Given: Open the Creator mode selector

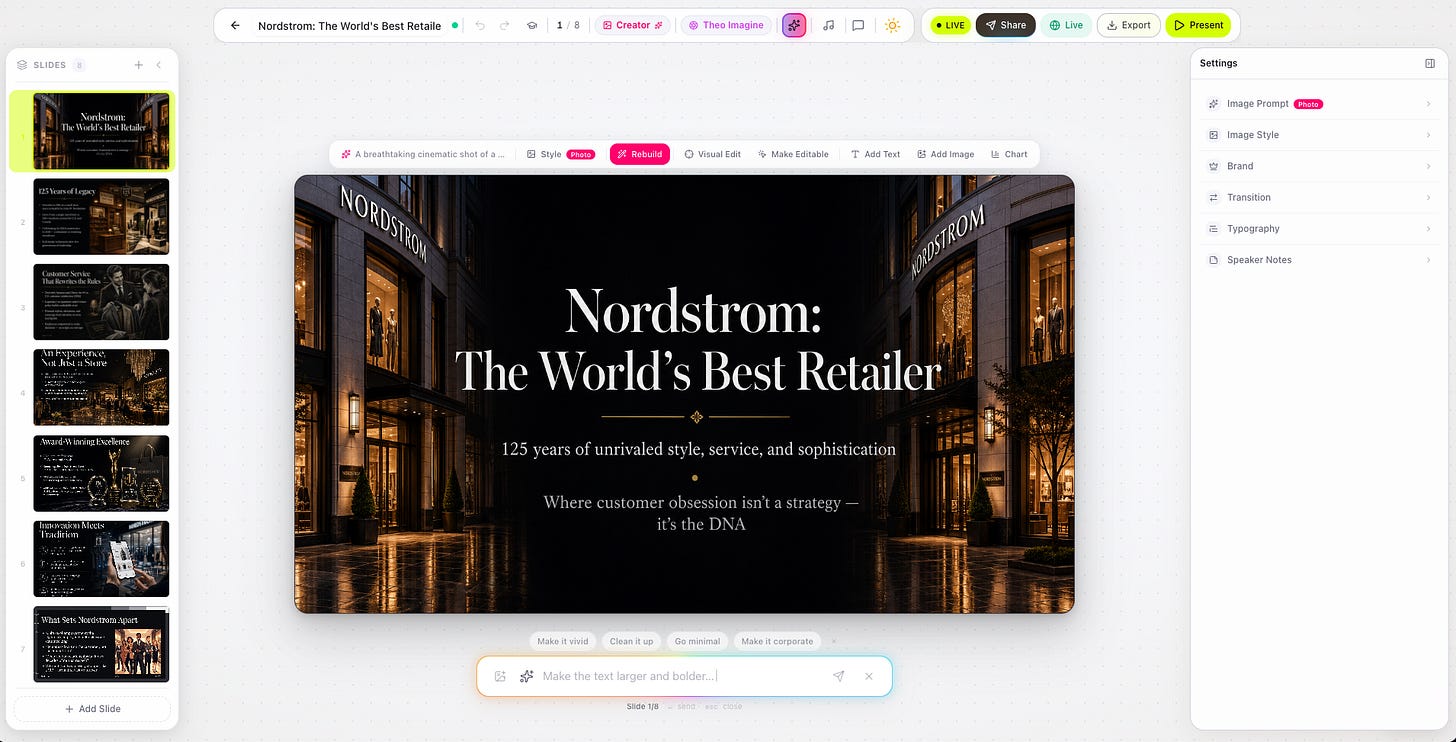Looking at the screenshot, I should pos(633,25).
